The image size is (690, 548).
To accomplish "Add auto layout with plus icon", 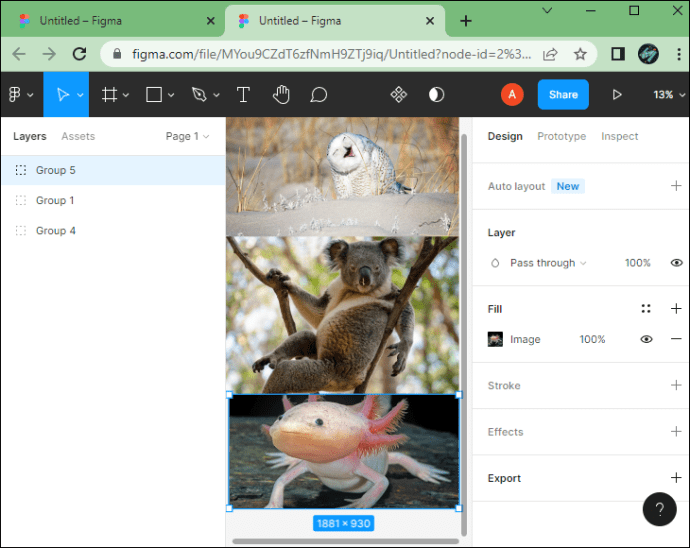I will (676, 186).
